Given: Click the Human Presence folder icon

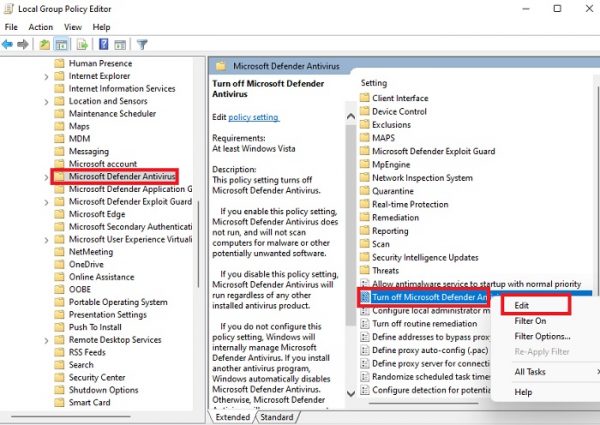Looking at the screenshot, I should (x=59, y=64).
